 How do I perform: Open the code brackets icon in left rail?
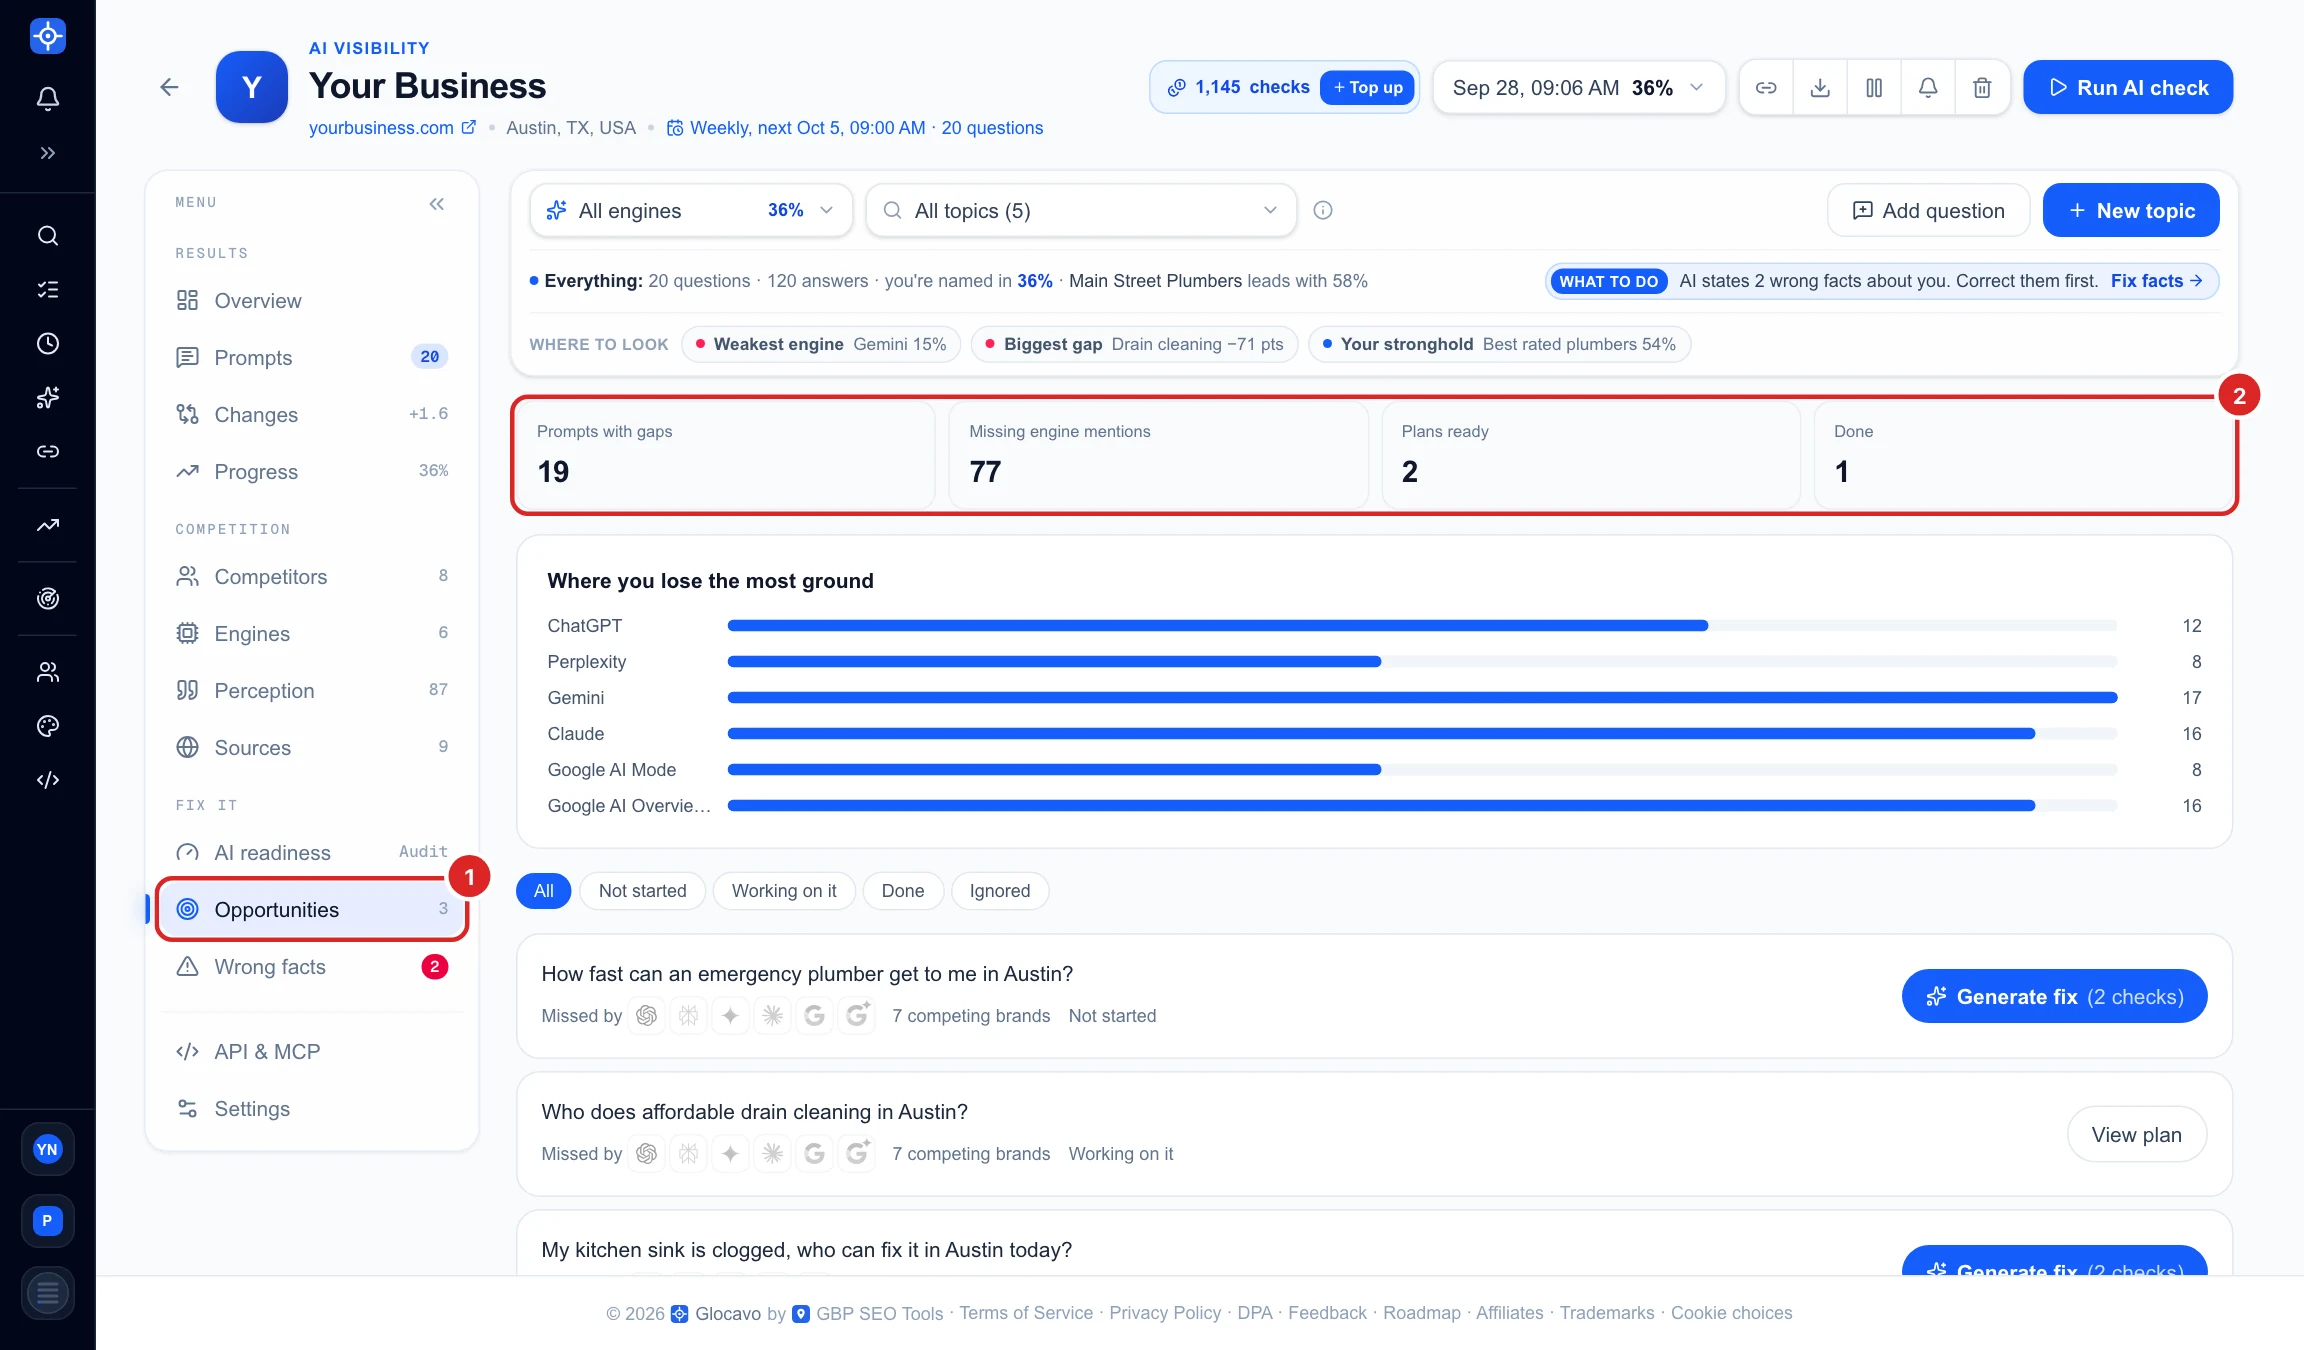coord(47,780)
